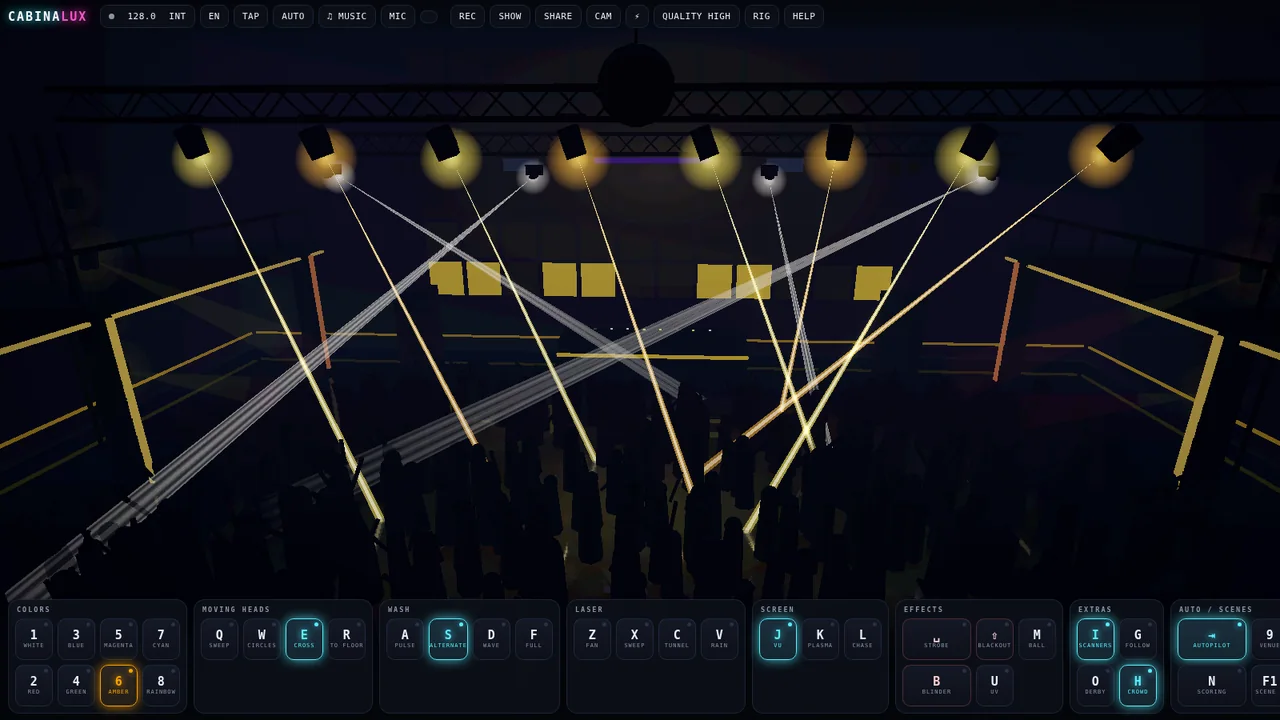1280x720 pixels.
Task: Activate Rainbow color key 8
Action: [x=161, y=685]
